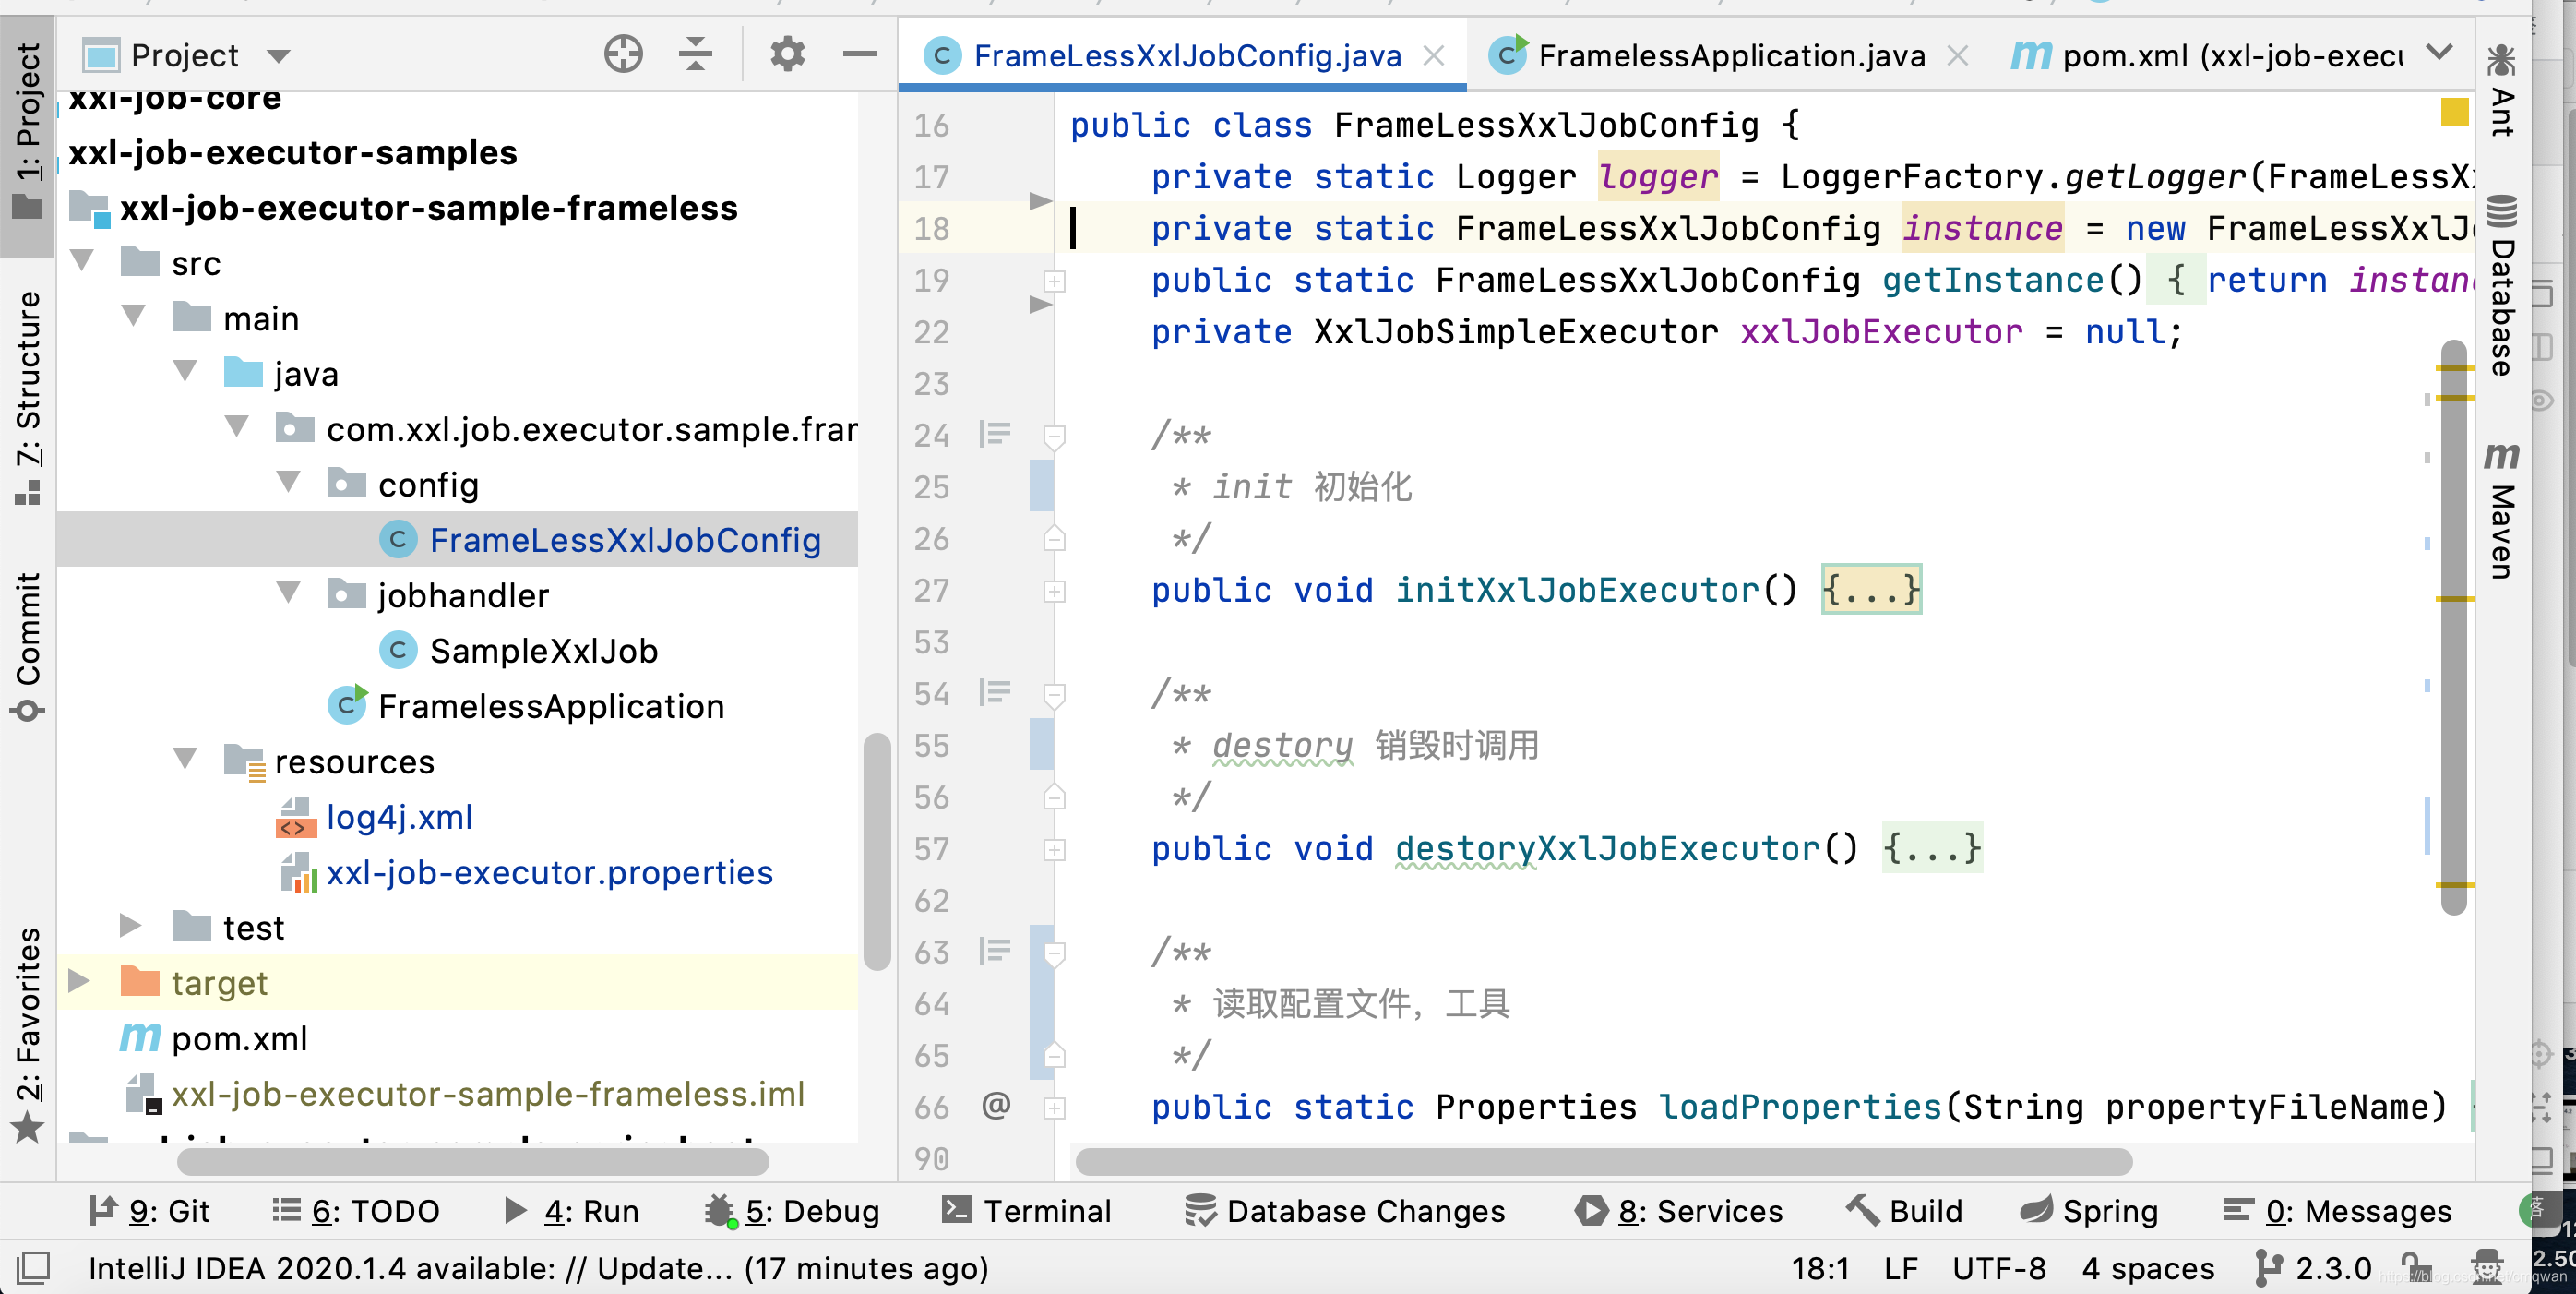Open Project panel settings gear
Viewport: 2576px width, 1294px height.
click(788, 54)
